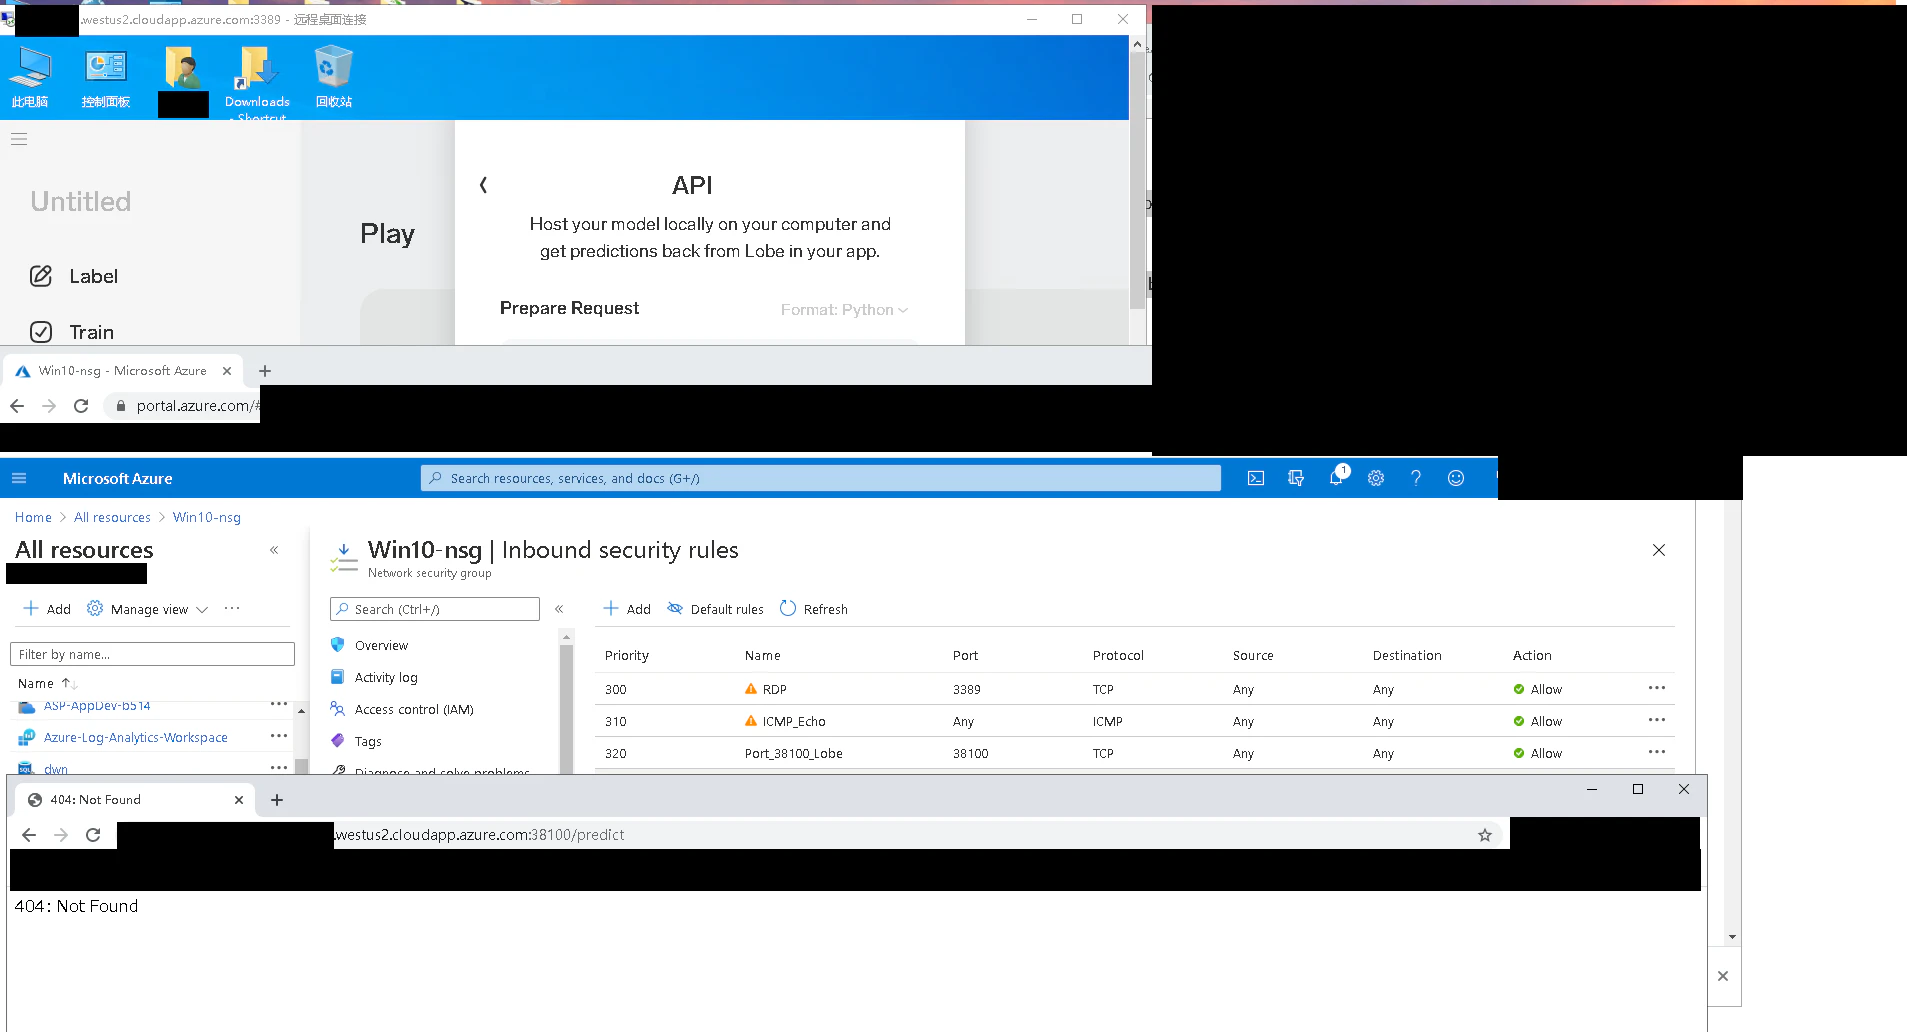Select the Train tab in Lobe
This screenshot has width=1907, height=1032.
[72, 332]
